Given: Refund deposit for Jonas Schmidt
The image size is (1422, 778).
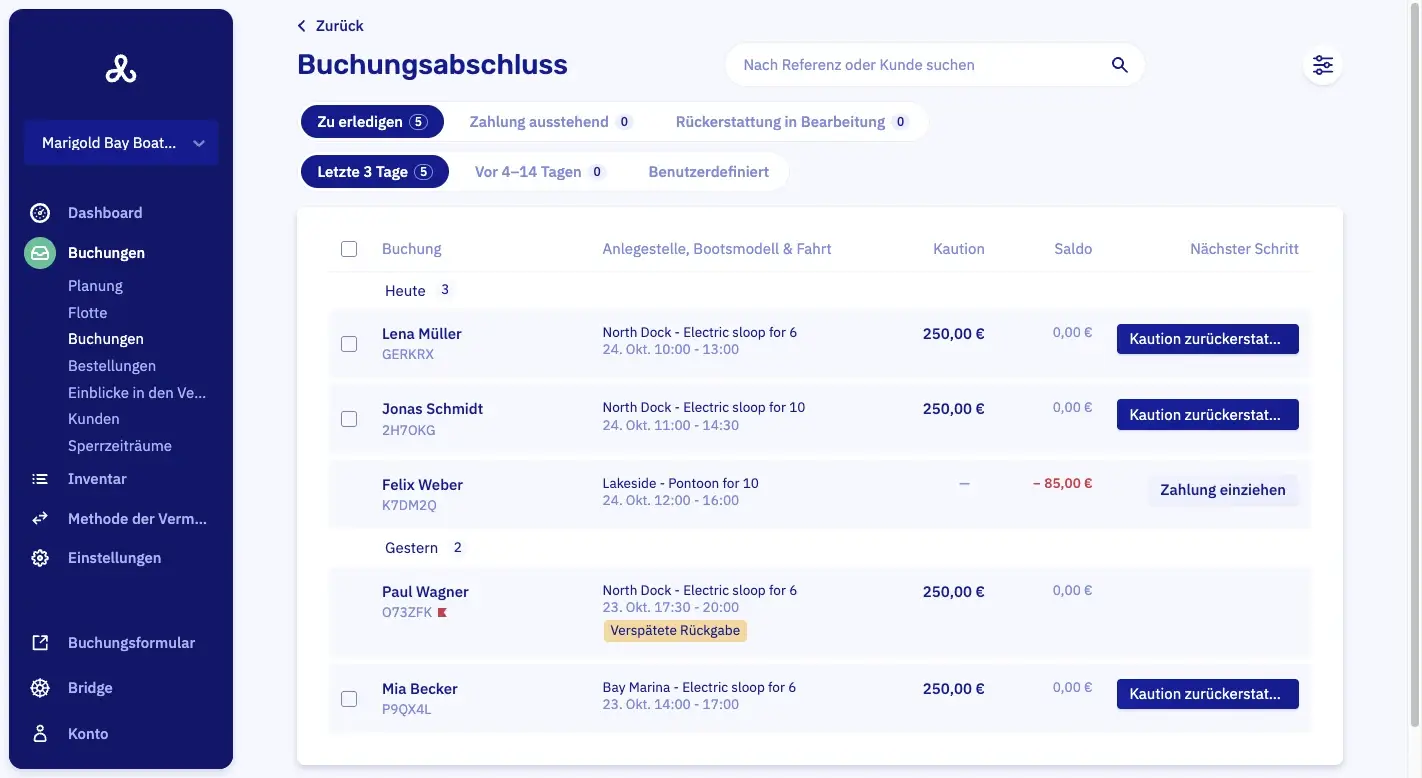Looking at the screenshot, I should [1208, 414].
